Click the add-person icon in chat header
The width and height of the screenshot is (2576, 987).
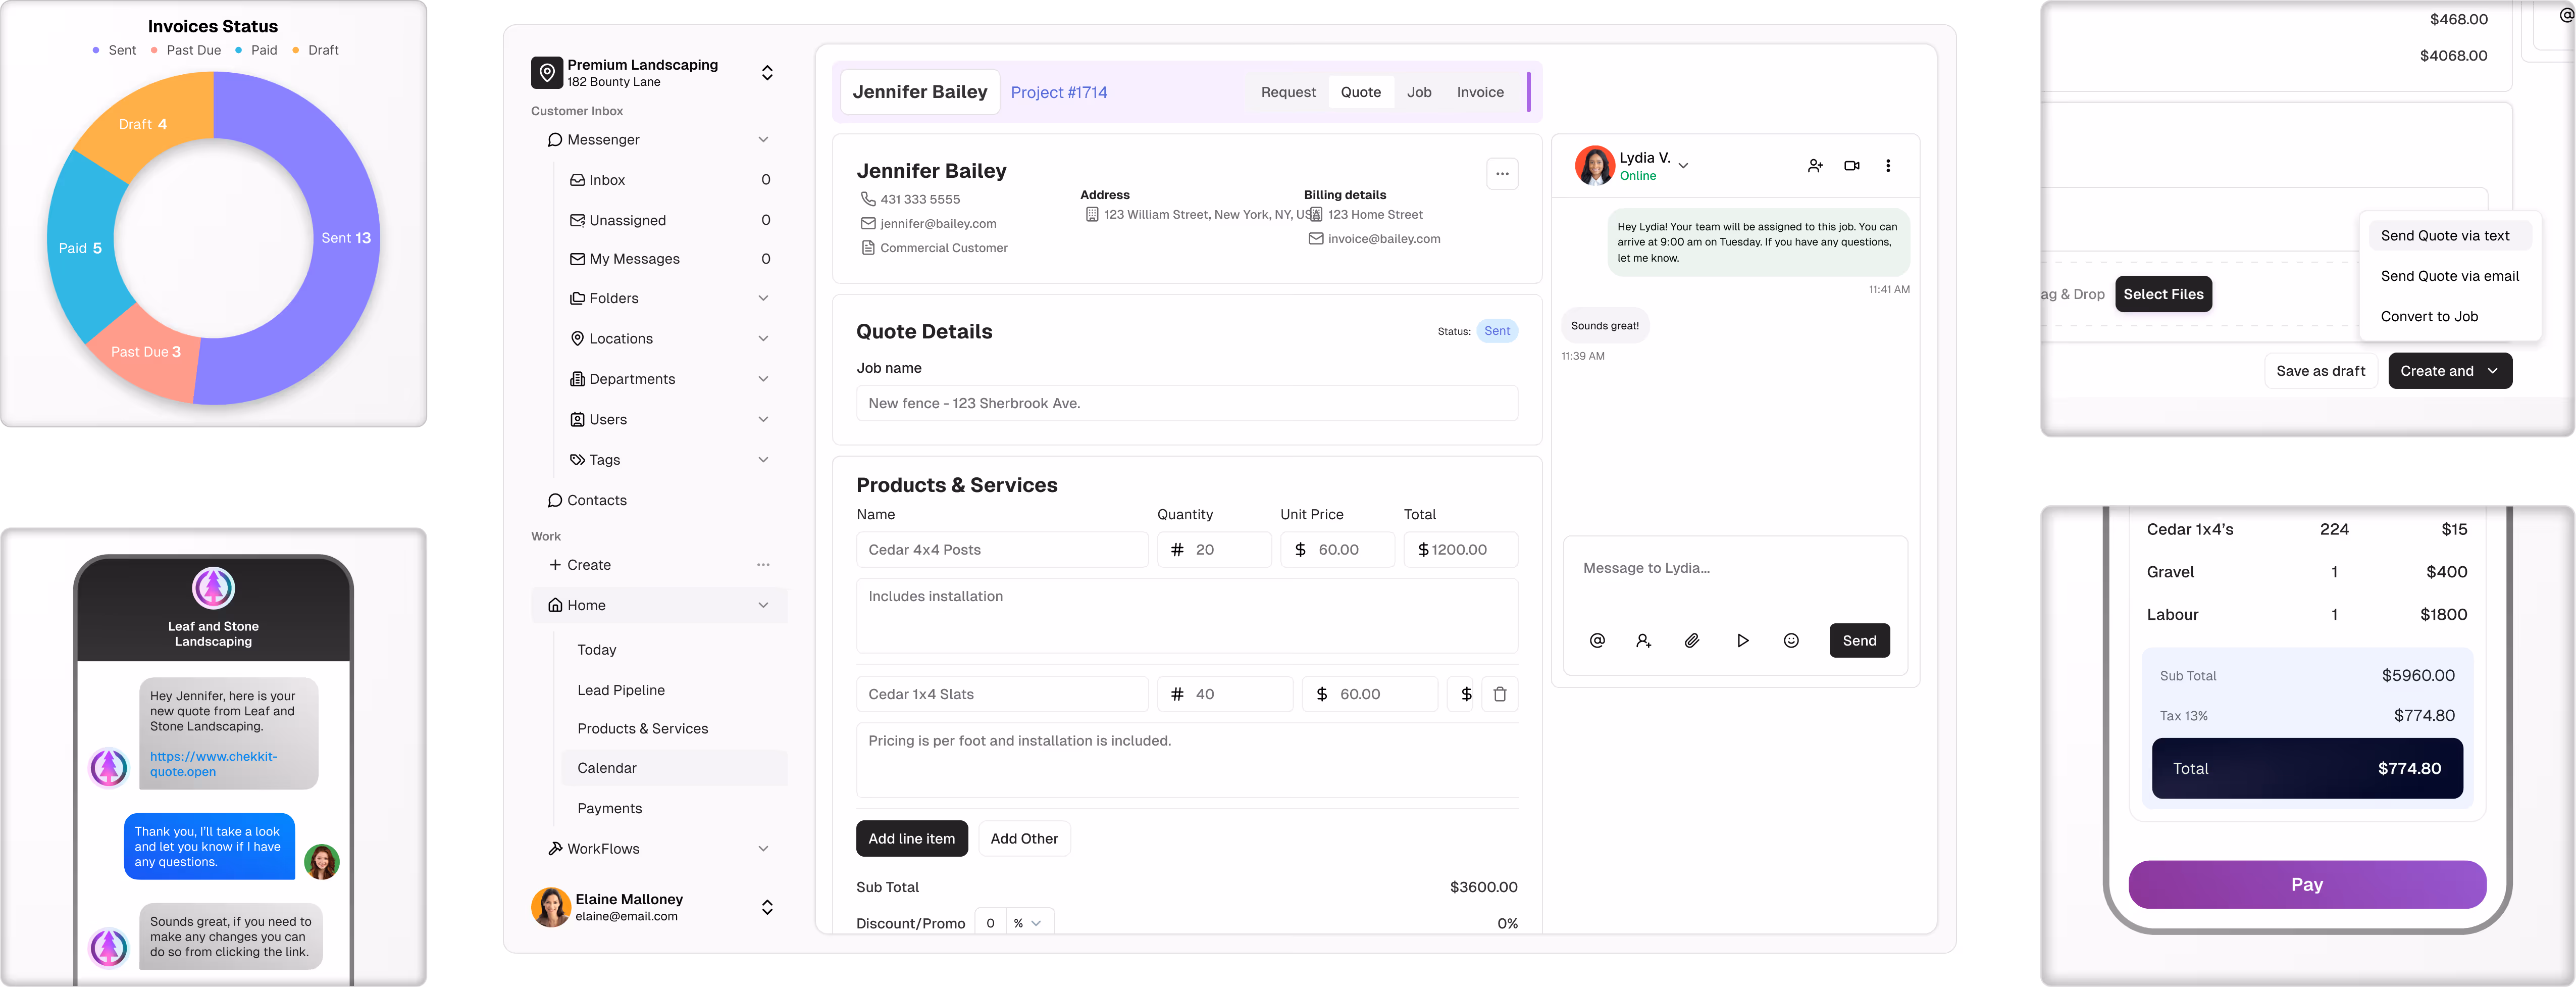coord(1815,165)
